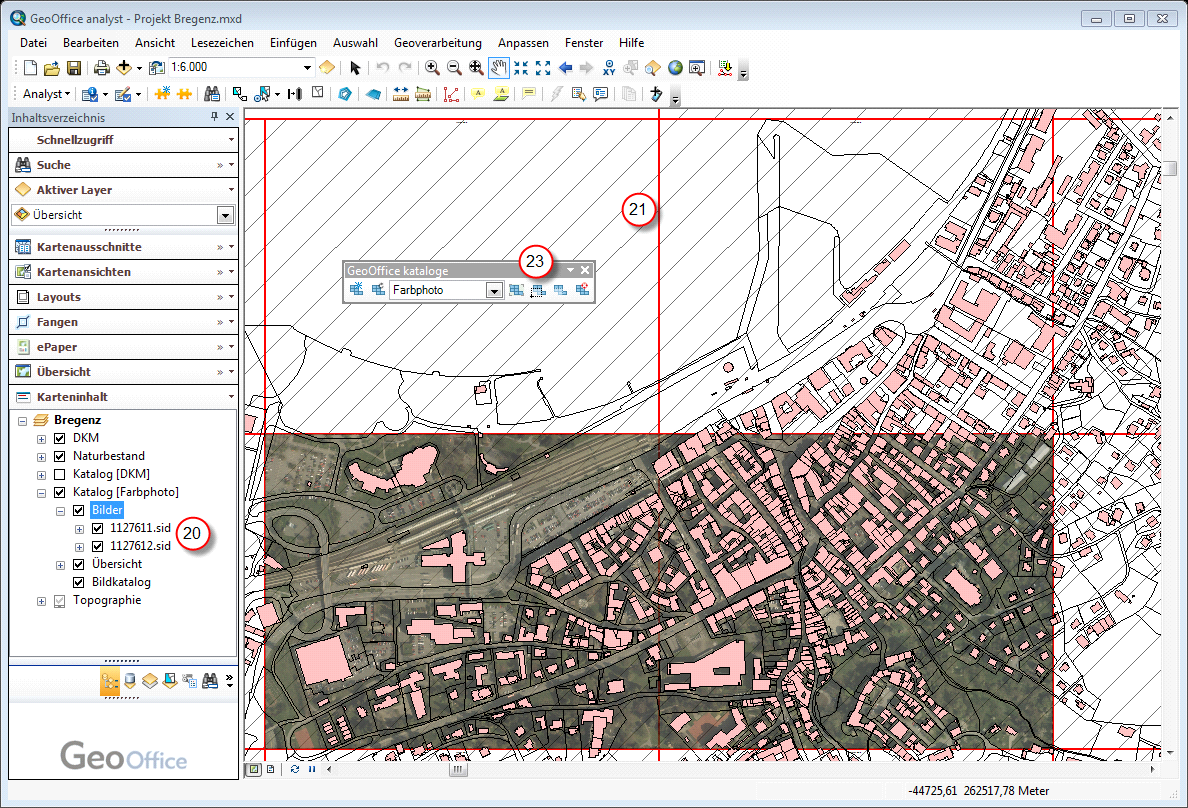Click the Go to XY icon
1188x808 pixels.
[609, 68]
